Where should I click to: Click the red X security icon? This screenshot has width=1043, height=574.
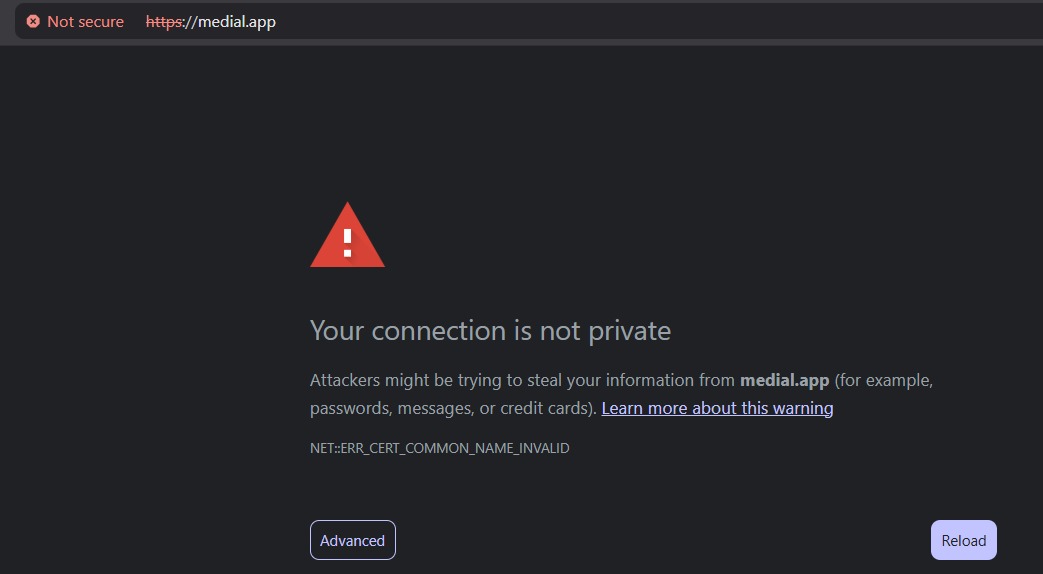[33, 22]
